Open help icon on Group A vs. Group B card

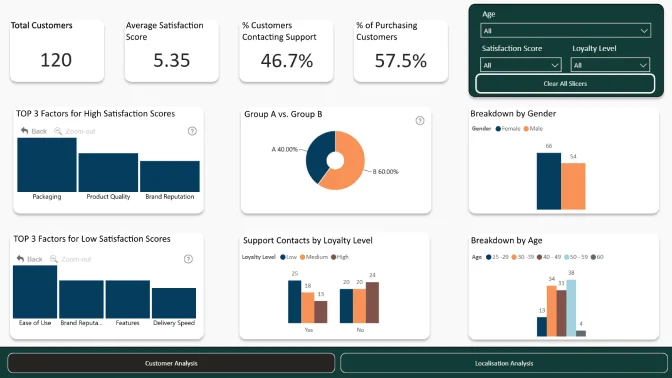point(420,120)
